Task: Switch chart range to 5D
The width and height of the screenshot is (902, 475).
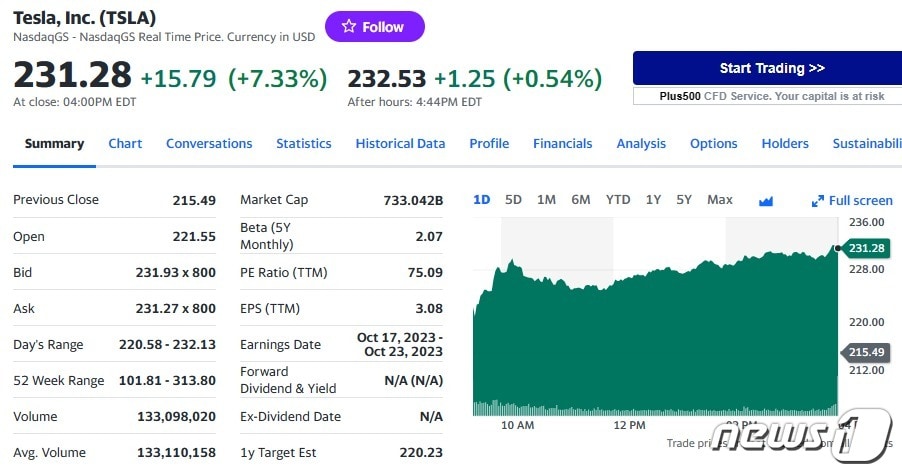Action: [x=513, y=200]
